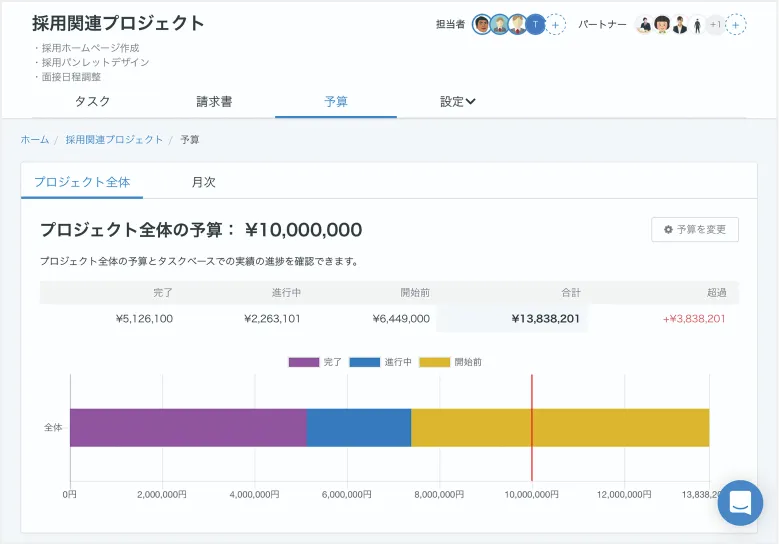Click the purple 完了 bar segment
The width and height of the screenshot is (779, 544).
[x=188, y=427]
